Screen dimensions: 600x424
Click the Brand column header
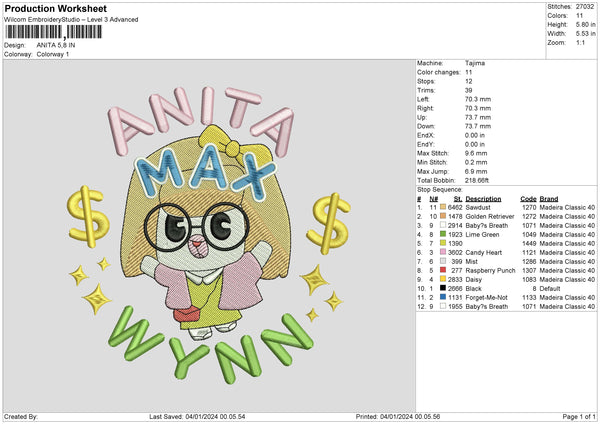549,199
